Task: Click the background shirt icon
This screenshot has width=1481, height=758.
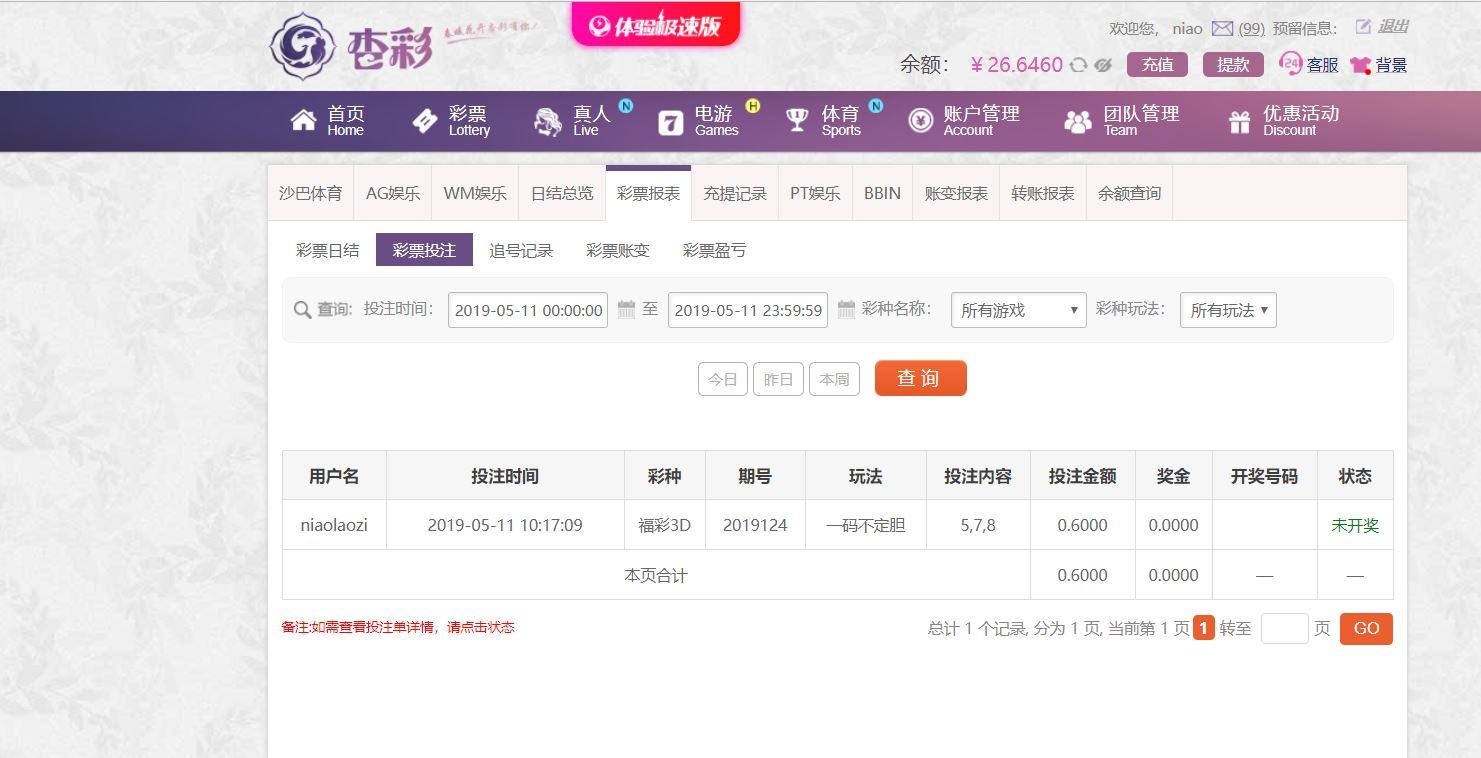Action: (1360, 65)
